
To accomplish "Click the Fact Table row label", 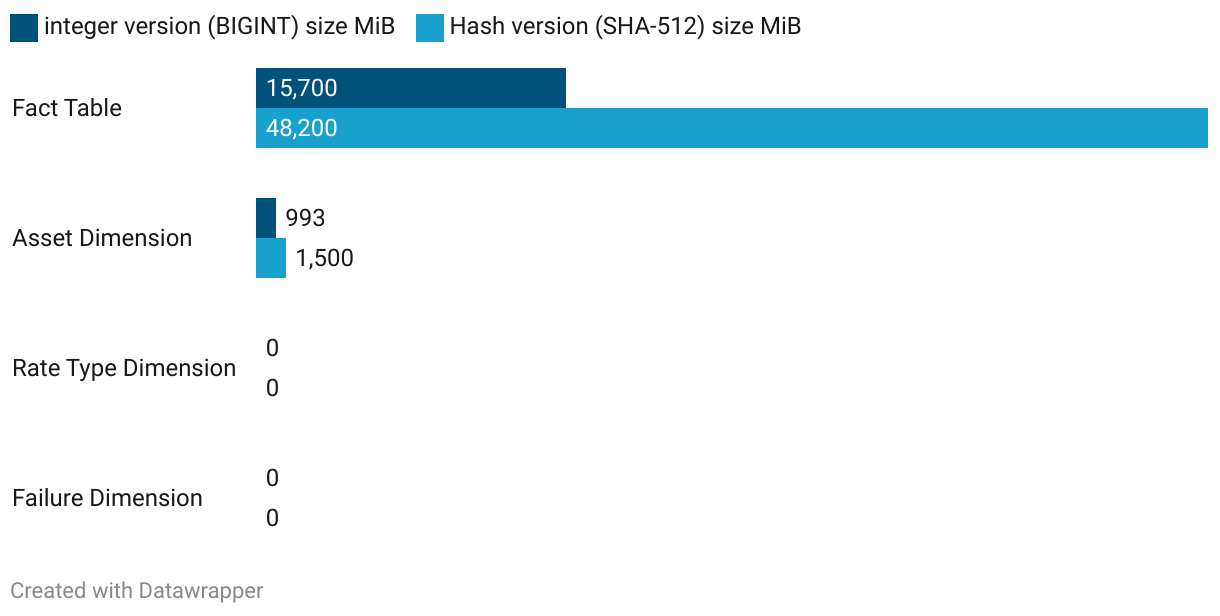I will [67, 108].
